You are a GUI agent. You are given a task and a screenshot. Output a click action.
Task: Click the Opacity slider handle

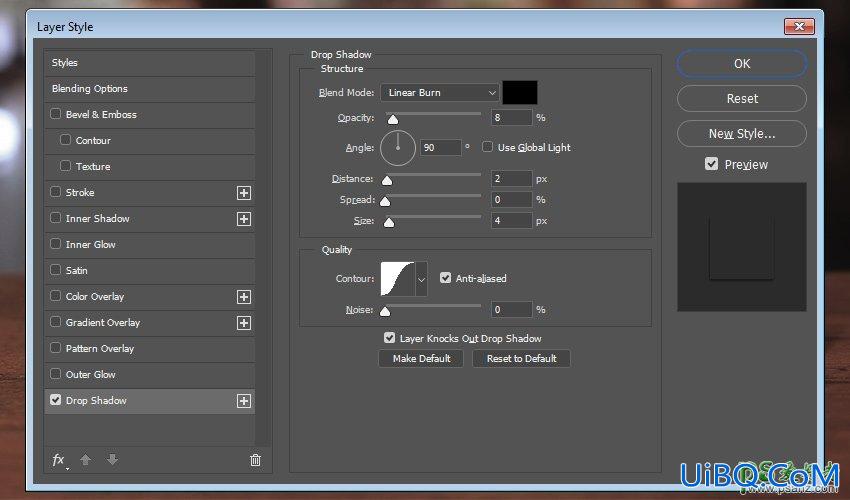coord(392,119)
